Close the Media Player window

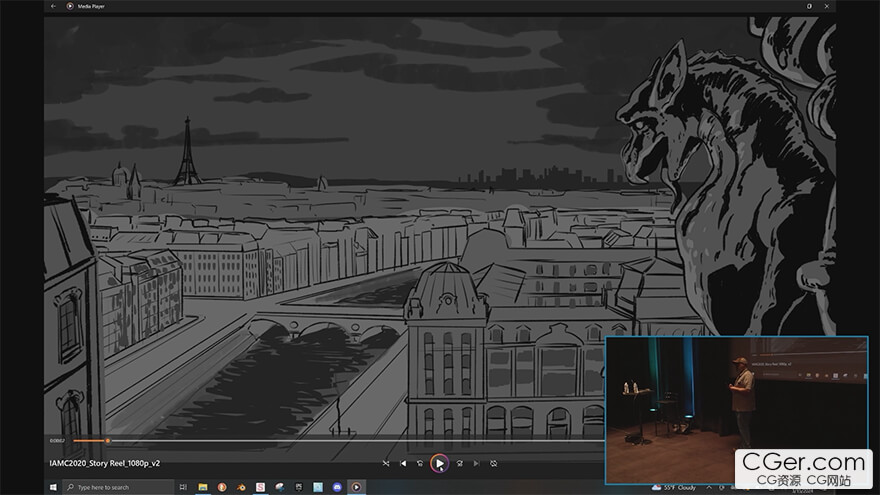tap(827, 6)
